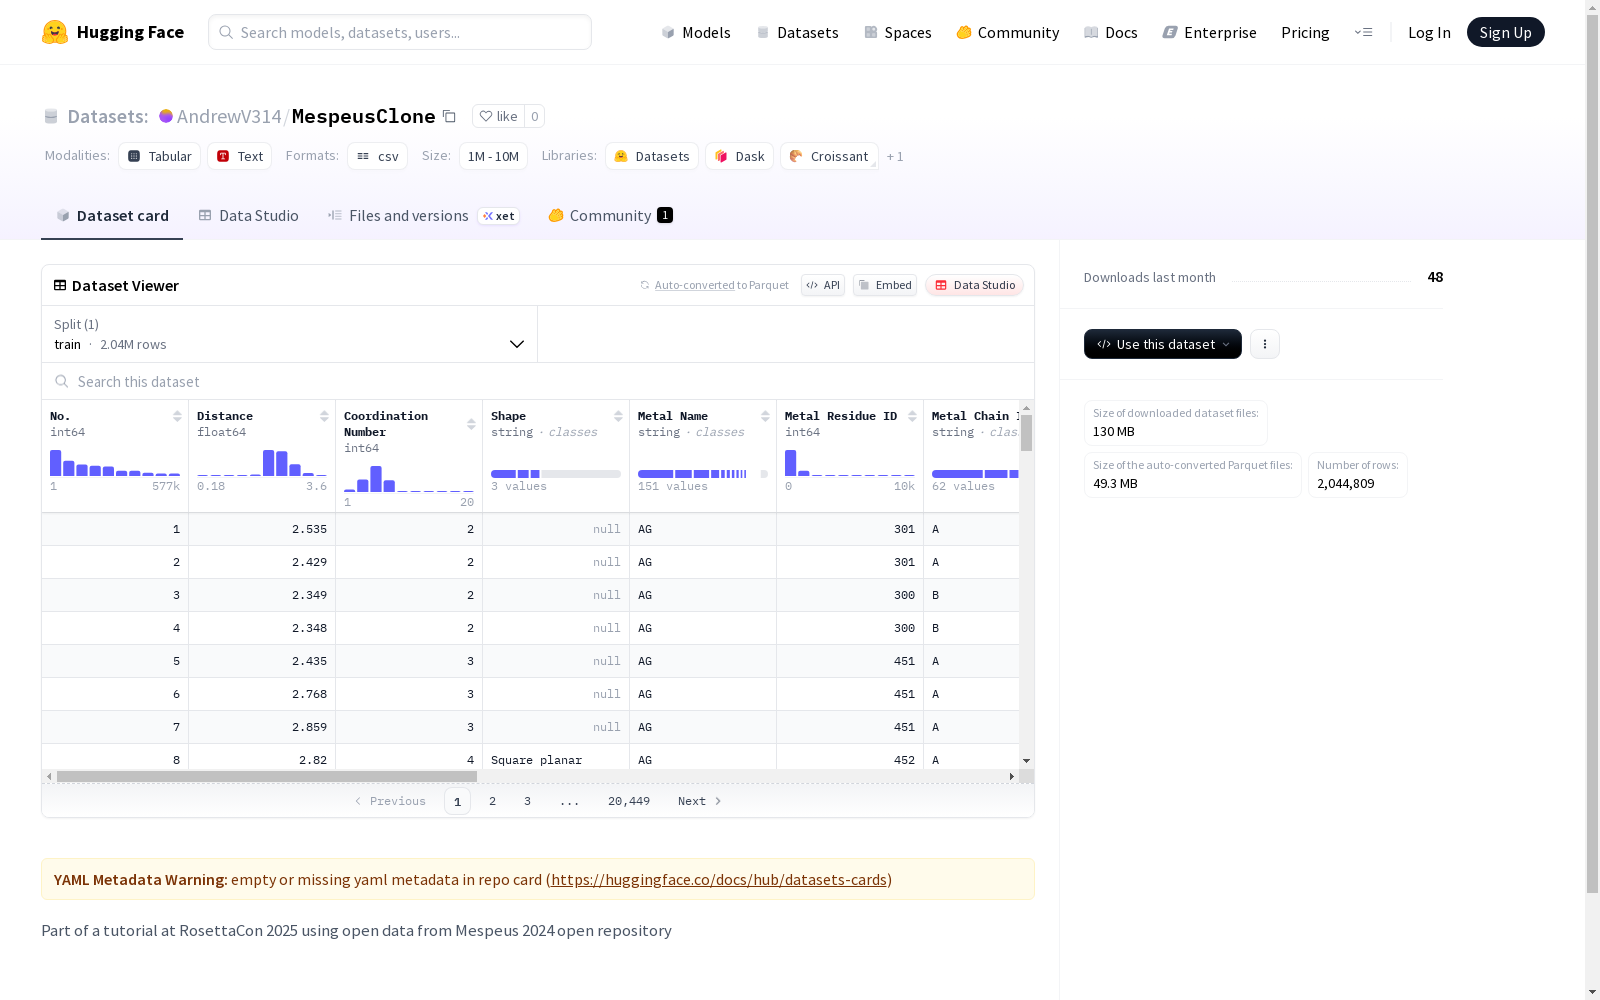Click the AndrewV314 user avatar
Image resolution: width=1600 pixels, height=1000 pixels.
point(166,116)
